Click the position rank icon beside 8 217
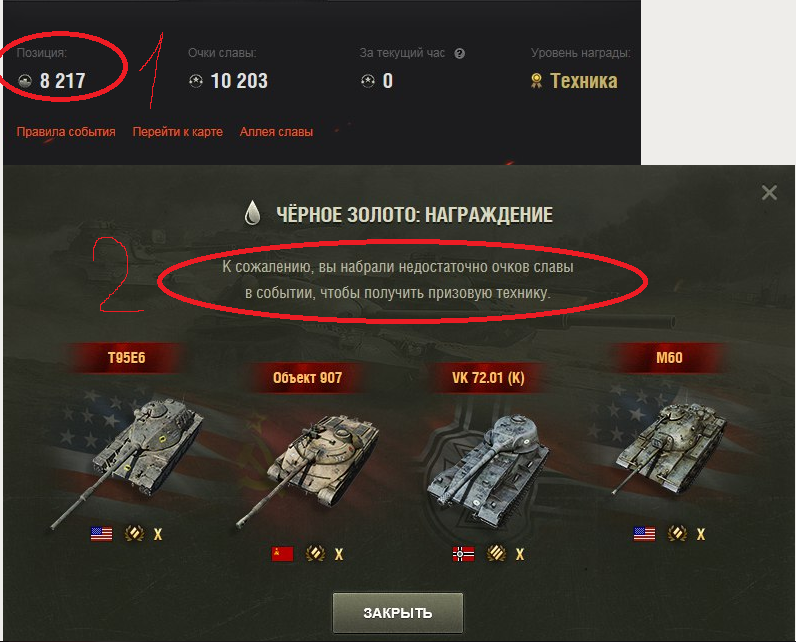Screen dimensions: 796x642 pyautogui.click(x=24, y=81)
